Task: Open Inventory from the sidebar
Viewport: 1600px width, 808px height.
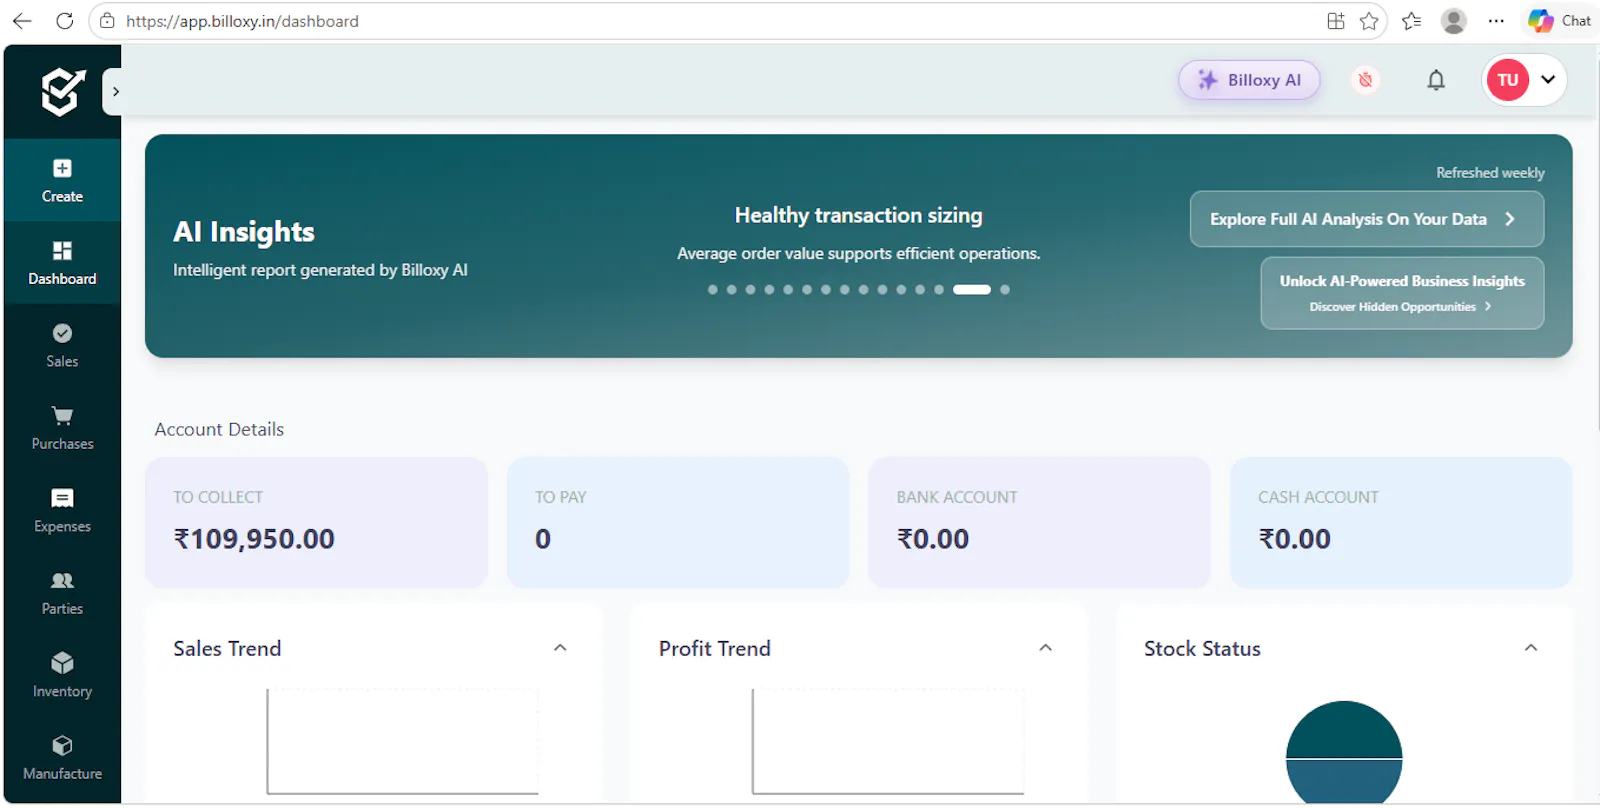Action: (62, 675)
